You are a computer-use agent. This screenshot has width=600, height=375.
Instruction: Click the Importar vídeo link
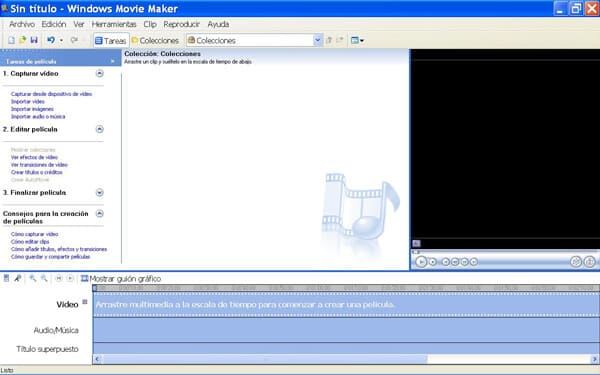coord(28,101)
